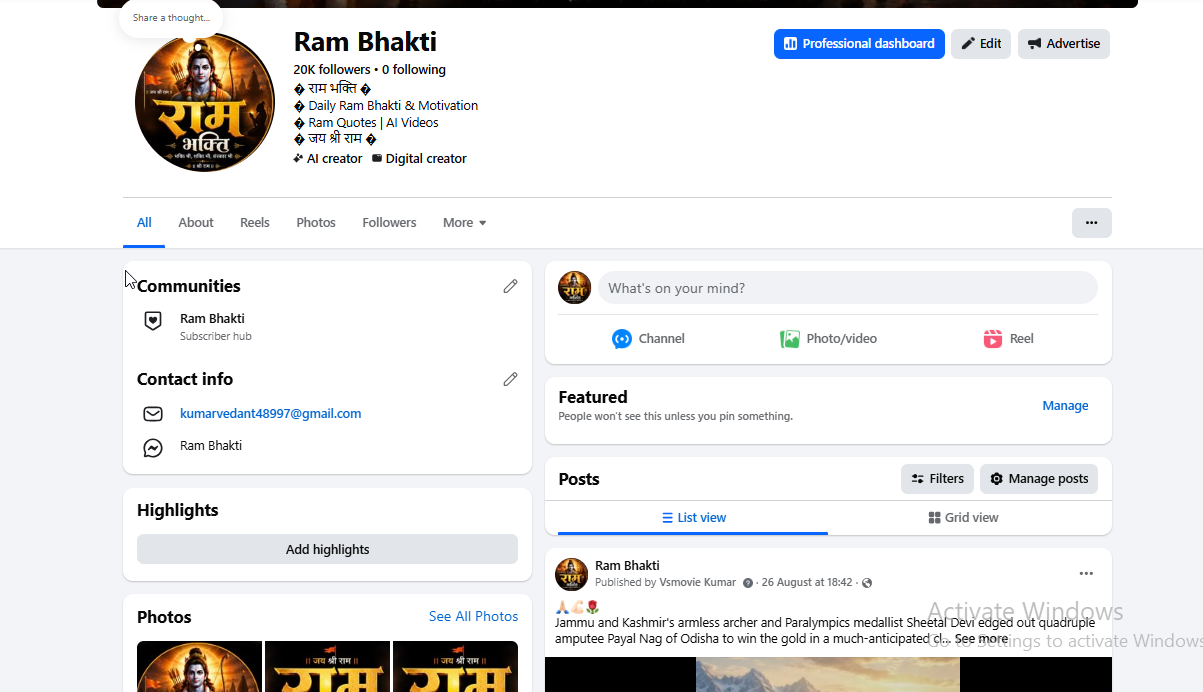Click the Digital creator label
Screen dimensions: 1203x692
coord(419,159)
